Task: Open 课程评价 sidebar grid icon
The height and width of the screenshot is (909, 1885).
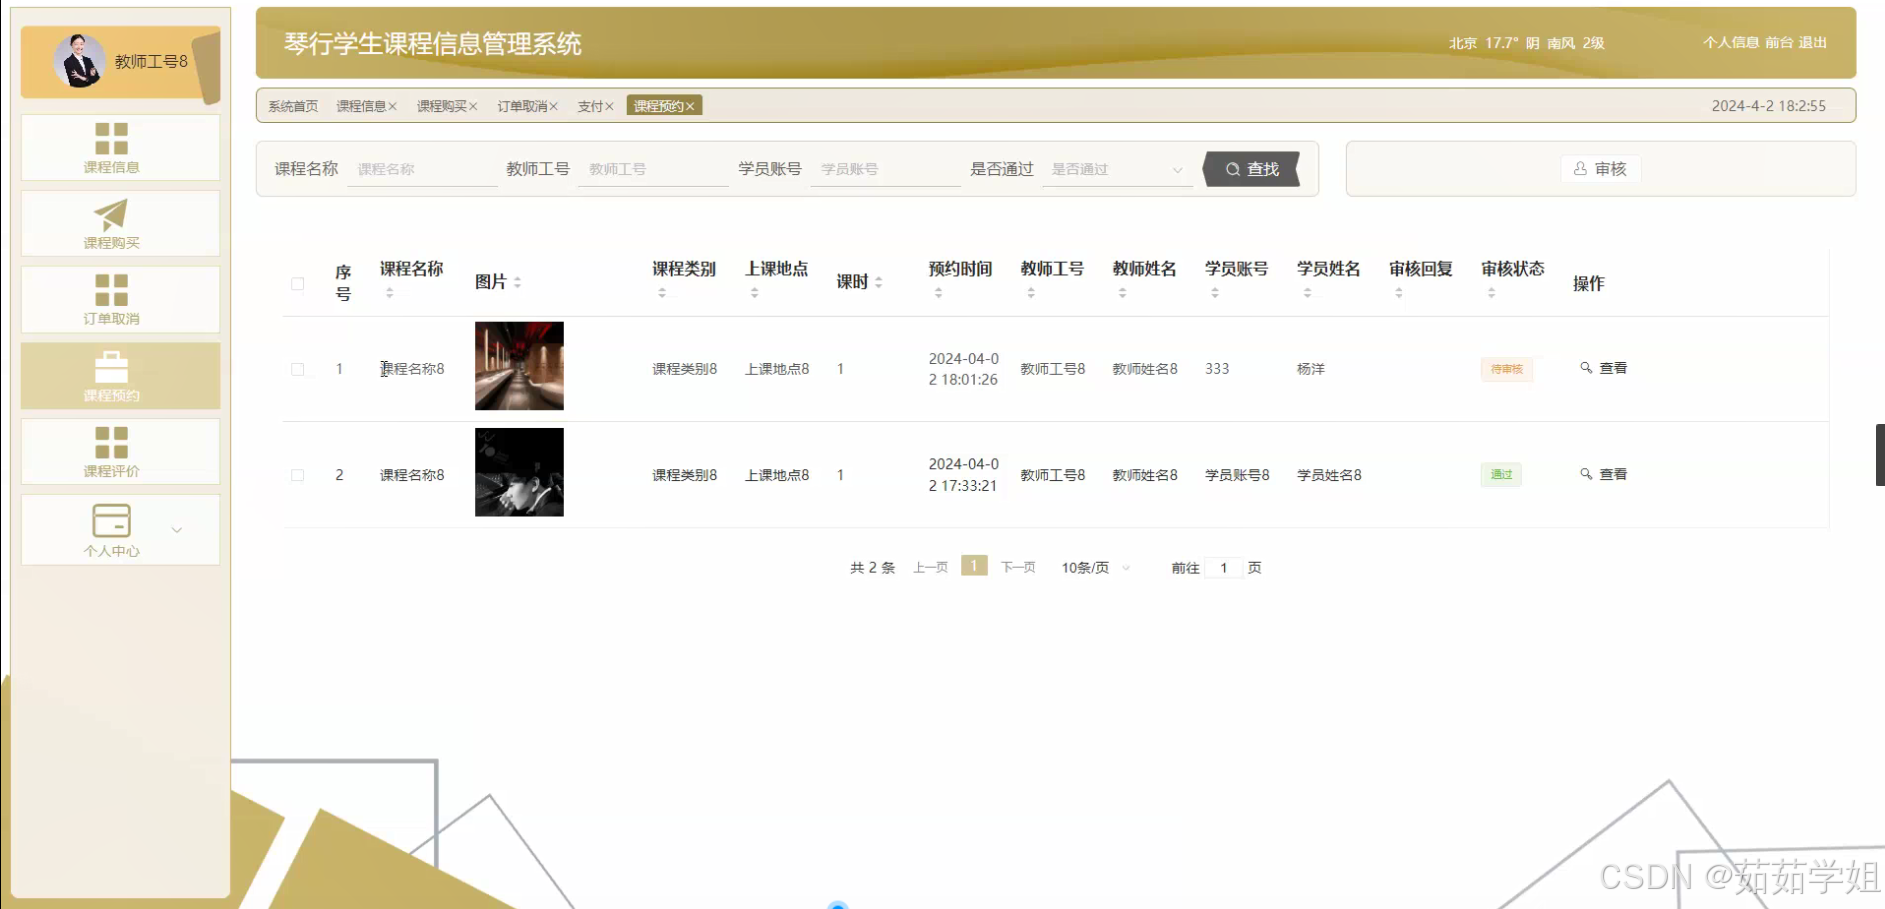Action: tap(111, 442)
